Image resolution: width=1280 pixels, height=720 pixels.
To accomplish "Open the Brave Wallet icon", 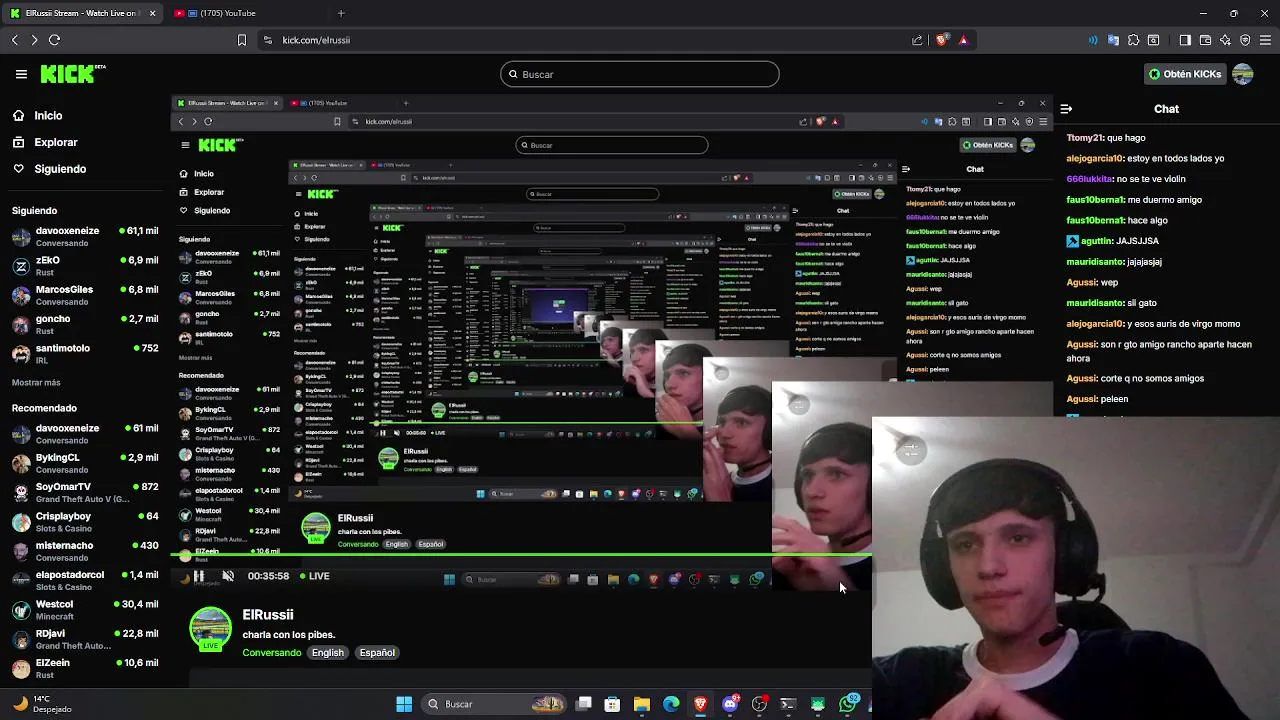I will point(1205,40).
